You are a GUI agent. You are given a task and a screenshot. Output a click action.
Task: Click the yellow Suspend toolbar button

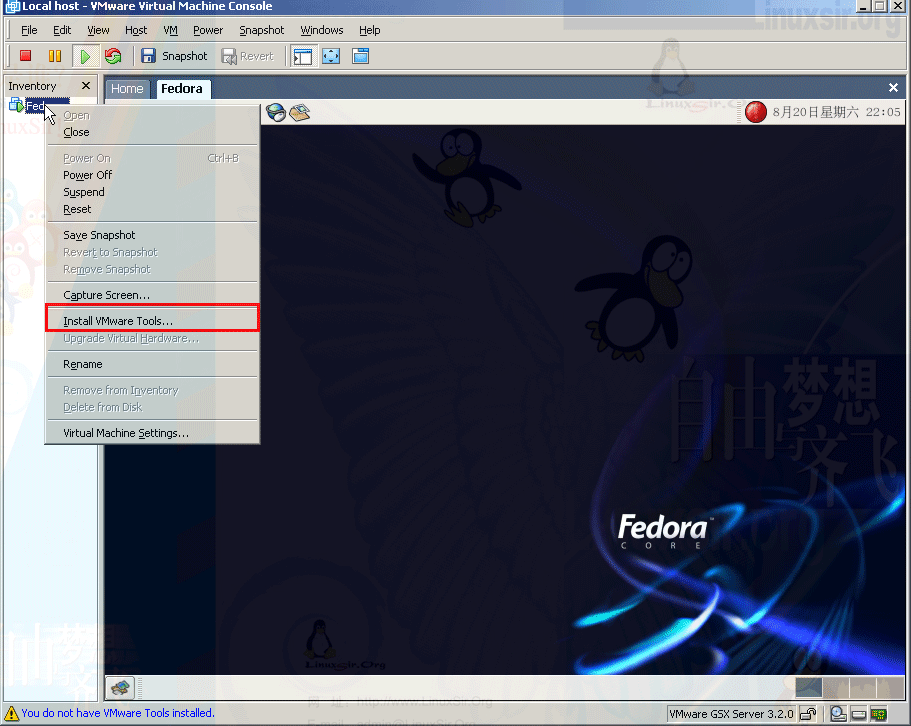pos(55,56)
